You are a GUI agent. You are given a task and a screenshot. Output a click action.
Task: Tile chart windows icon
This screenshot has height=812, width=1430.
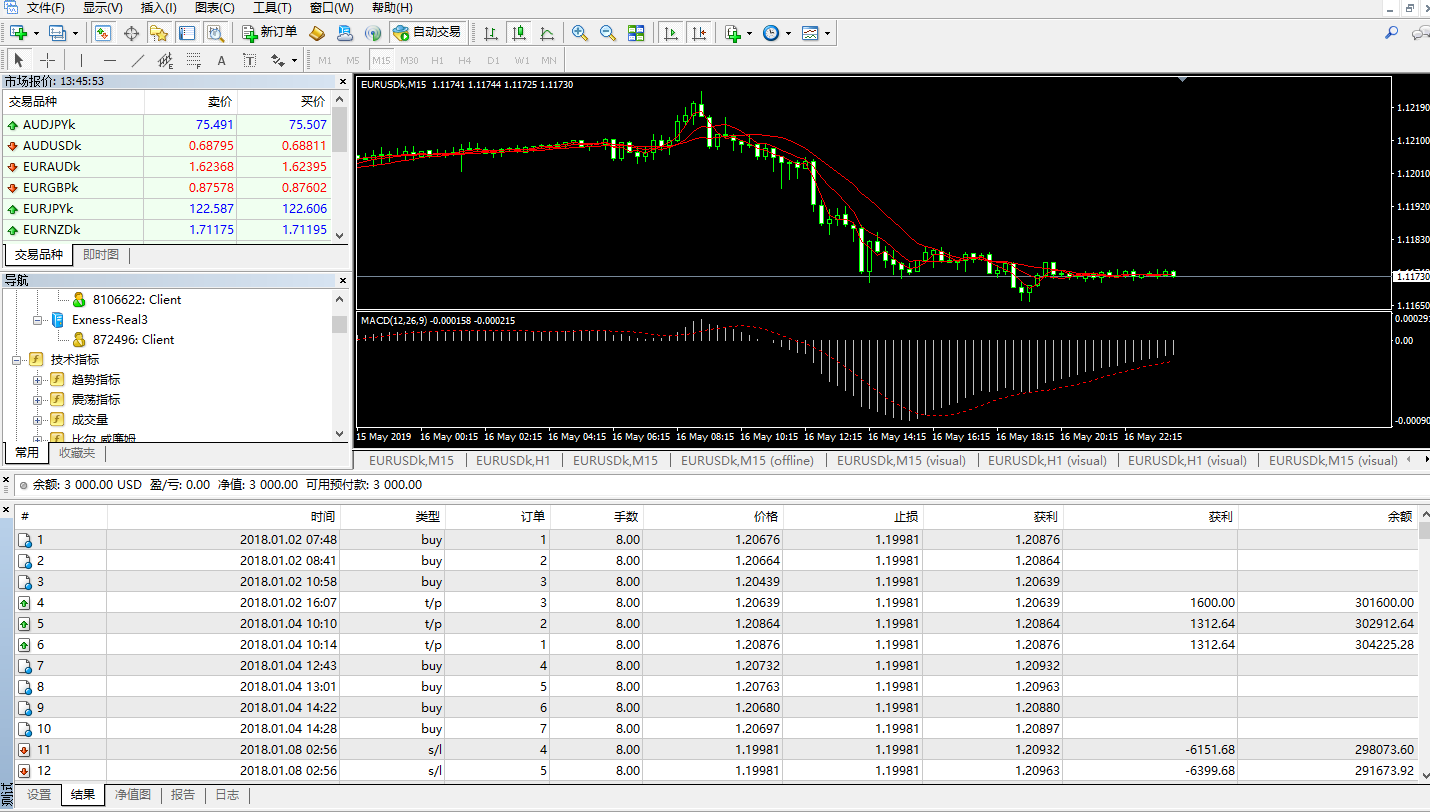coord(636,33)
